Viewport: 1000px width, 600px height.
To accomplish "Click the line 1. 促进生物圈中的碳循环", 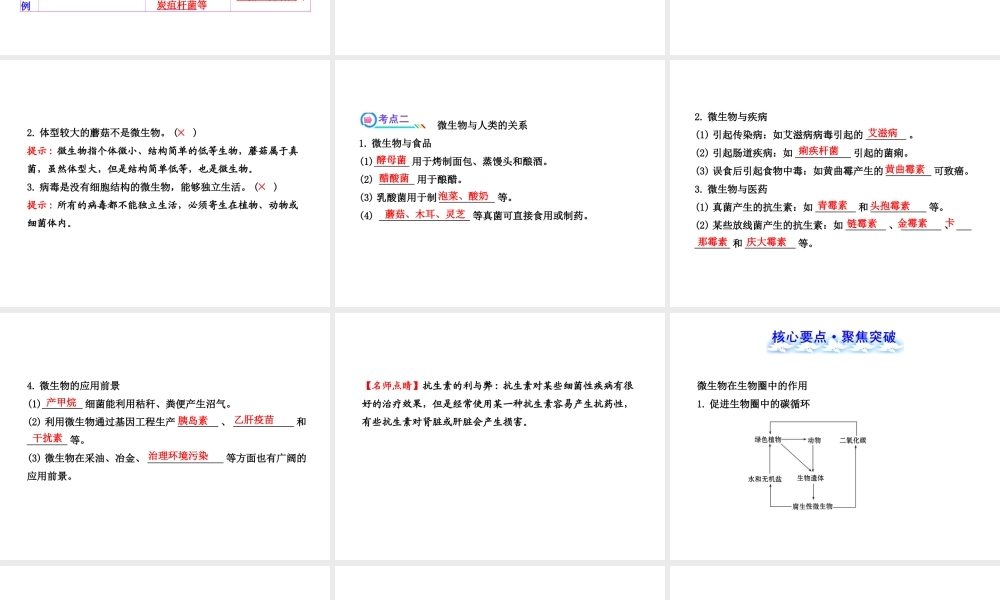I will pyautogui.click(x=753, y=404).
